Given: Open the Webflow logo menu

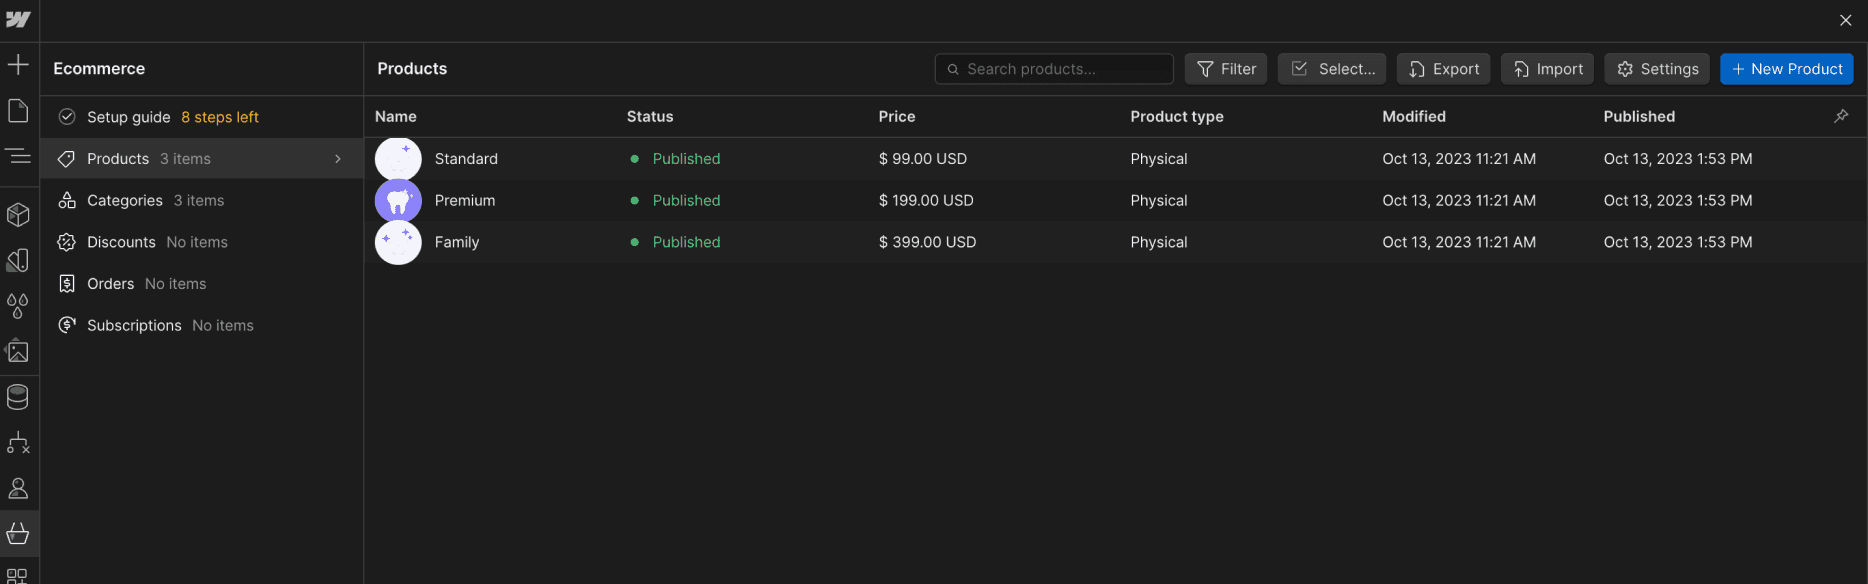Looking at the screenshot, I should point(18,20).
